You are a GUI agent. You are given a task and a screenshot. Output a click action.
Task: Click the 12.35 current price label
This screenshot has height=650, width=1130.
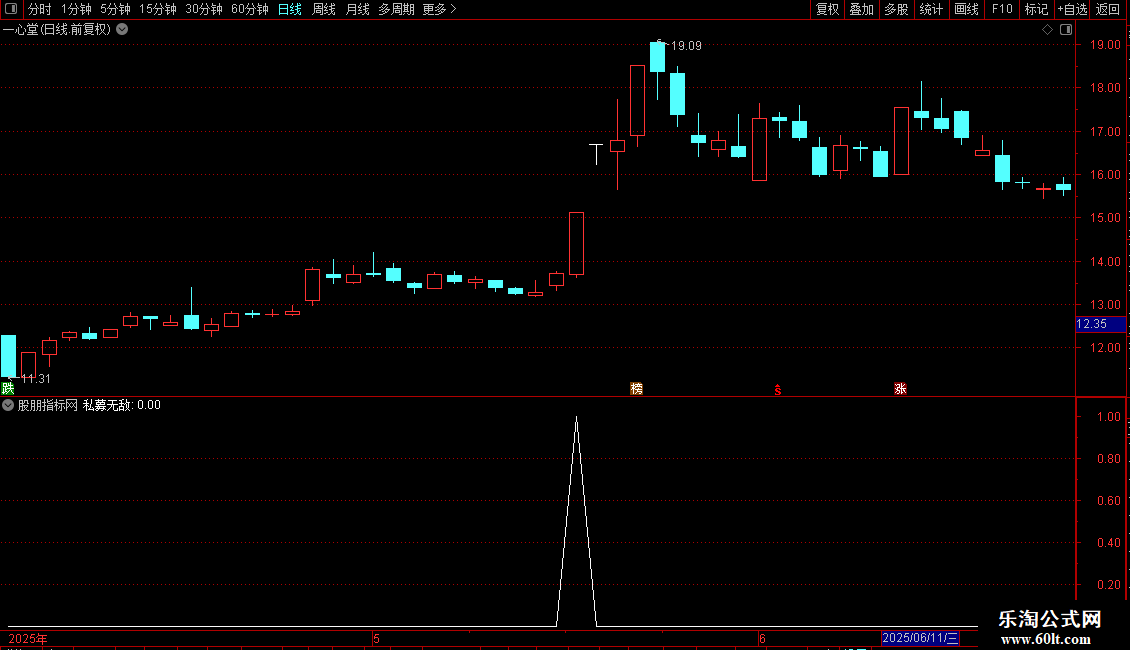point(1100,324)
